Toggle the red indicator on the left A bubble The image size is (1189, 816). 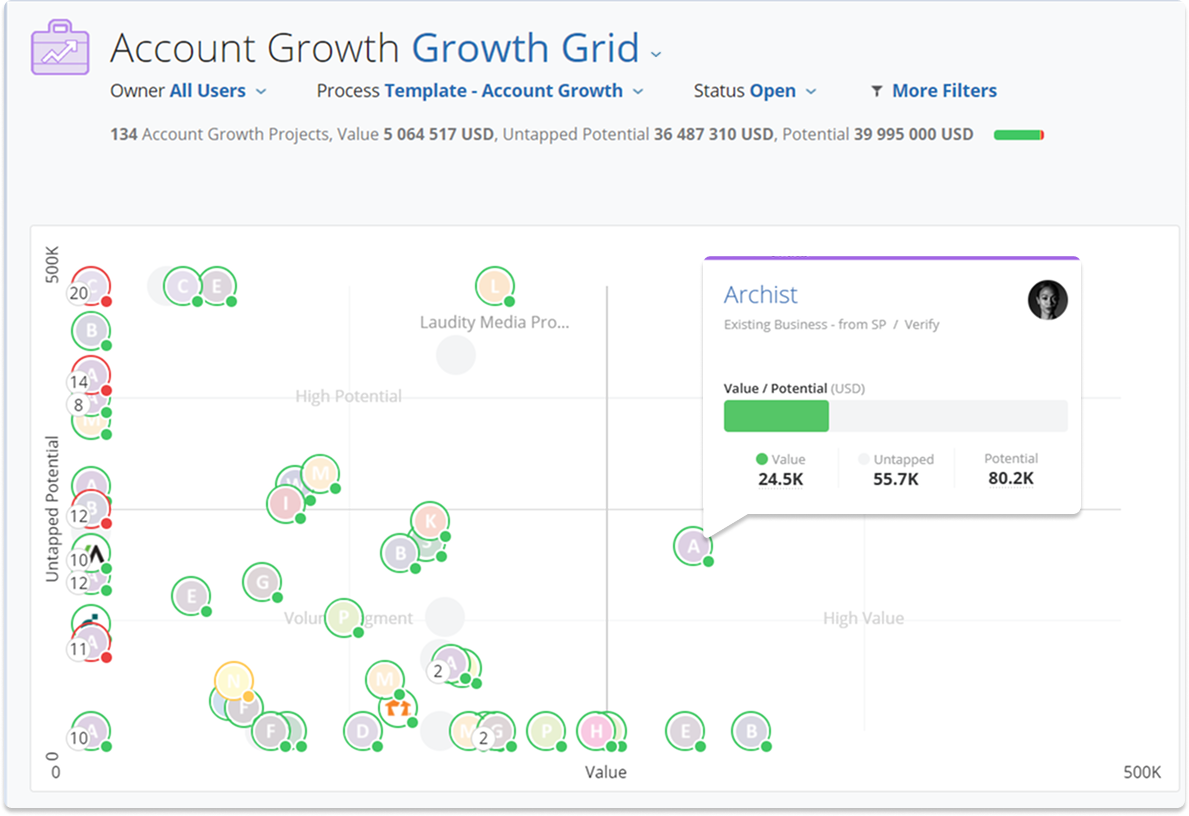[x=104, y=658]
